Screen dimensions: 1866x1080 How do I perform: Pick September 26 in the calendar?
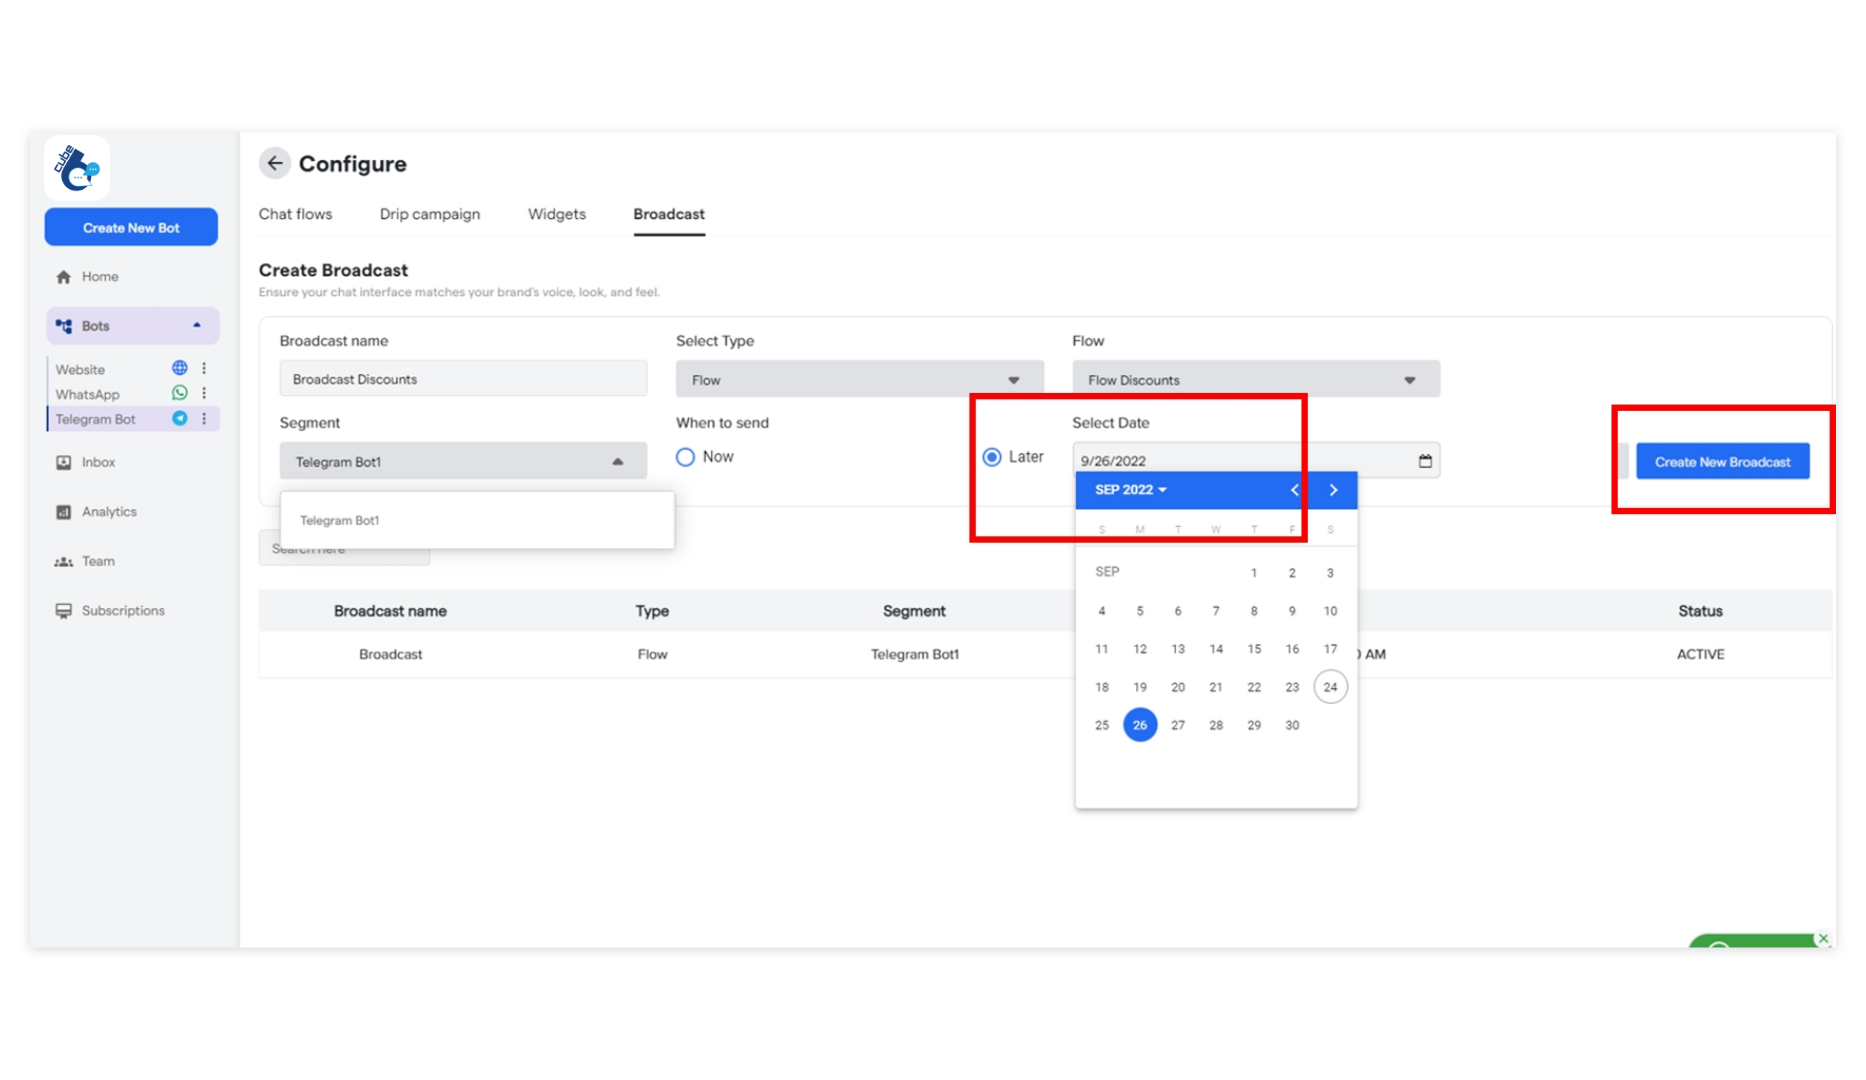(1140, 725)
